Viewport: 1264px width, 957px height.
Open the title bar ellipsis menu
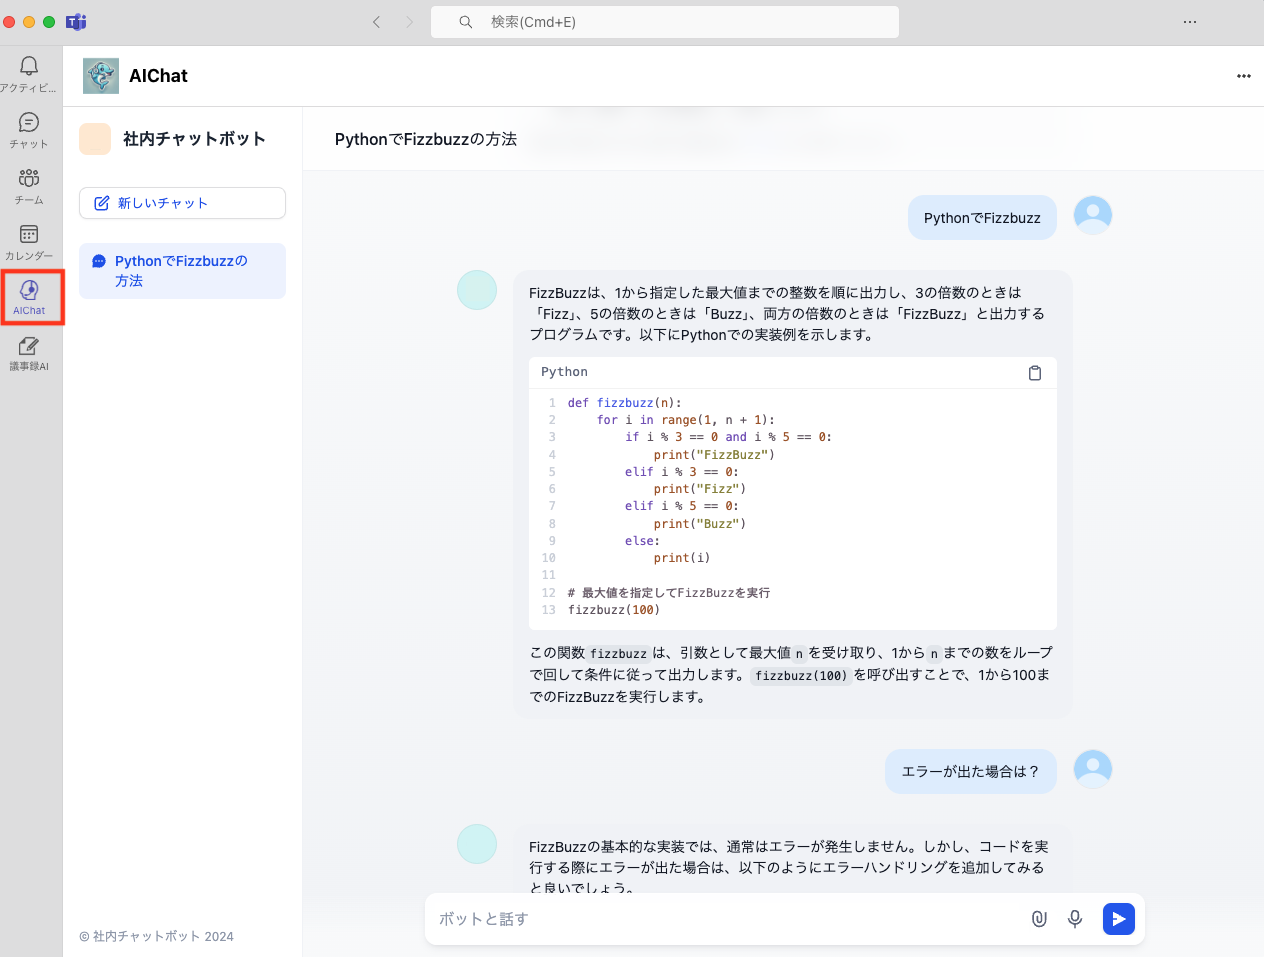click(1190, 22)
